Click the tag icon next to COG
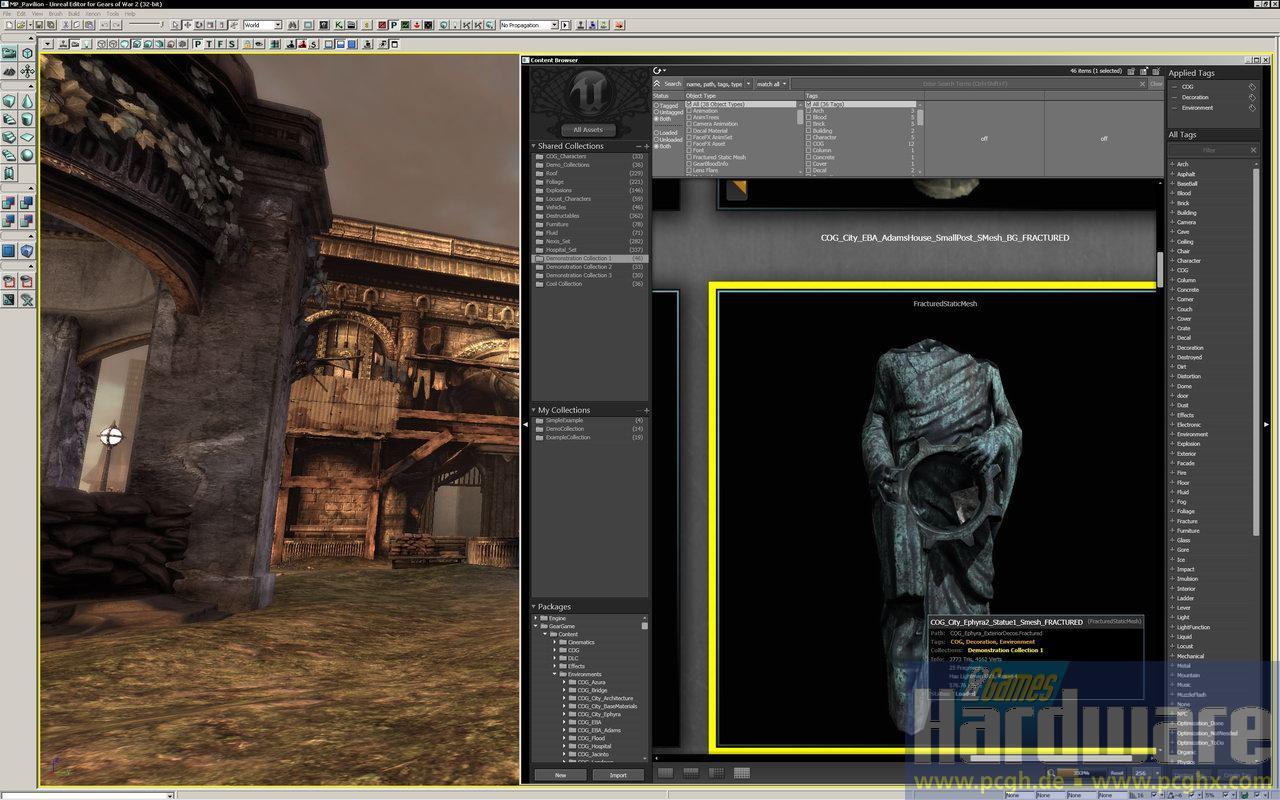This screenshot has height=800, width=1280. (1252, 87)
